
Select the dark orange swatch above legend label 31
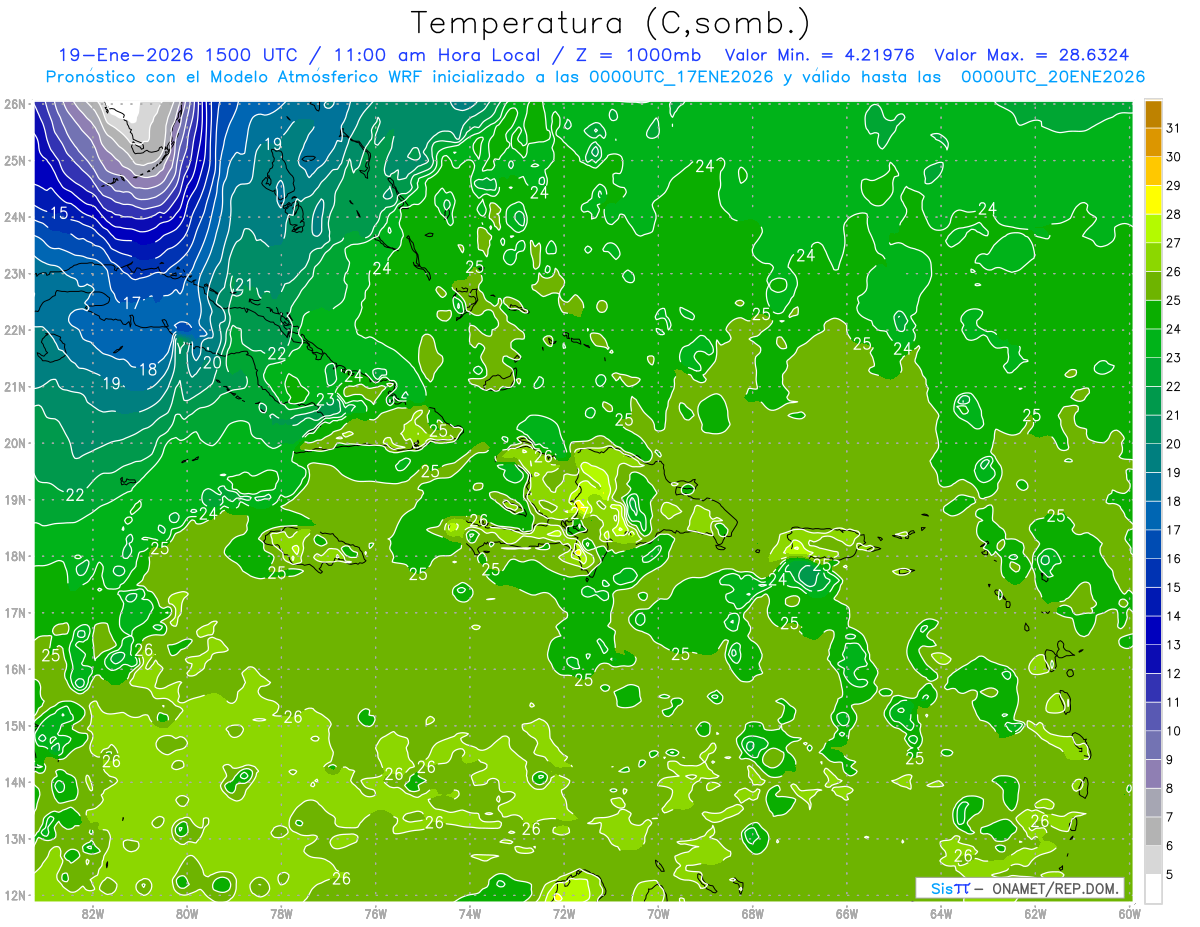(1153, 114)
